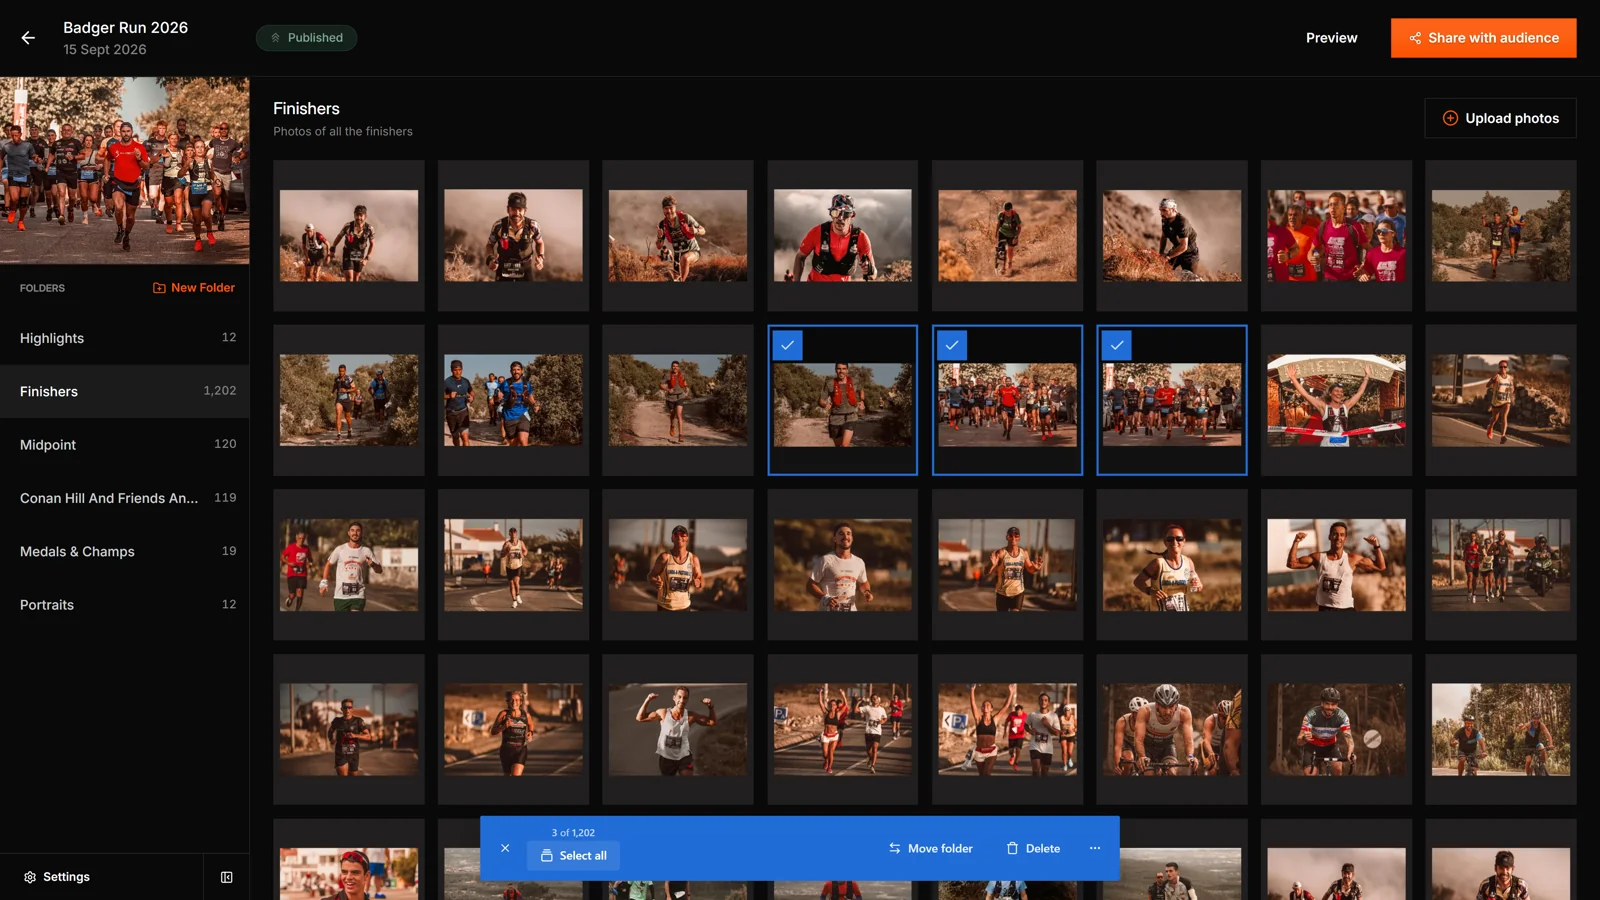Open the Portraits folder

click(x=125, y=605)
